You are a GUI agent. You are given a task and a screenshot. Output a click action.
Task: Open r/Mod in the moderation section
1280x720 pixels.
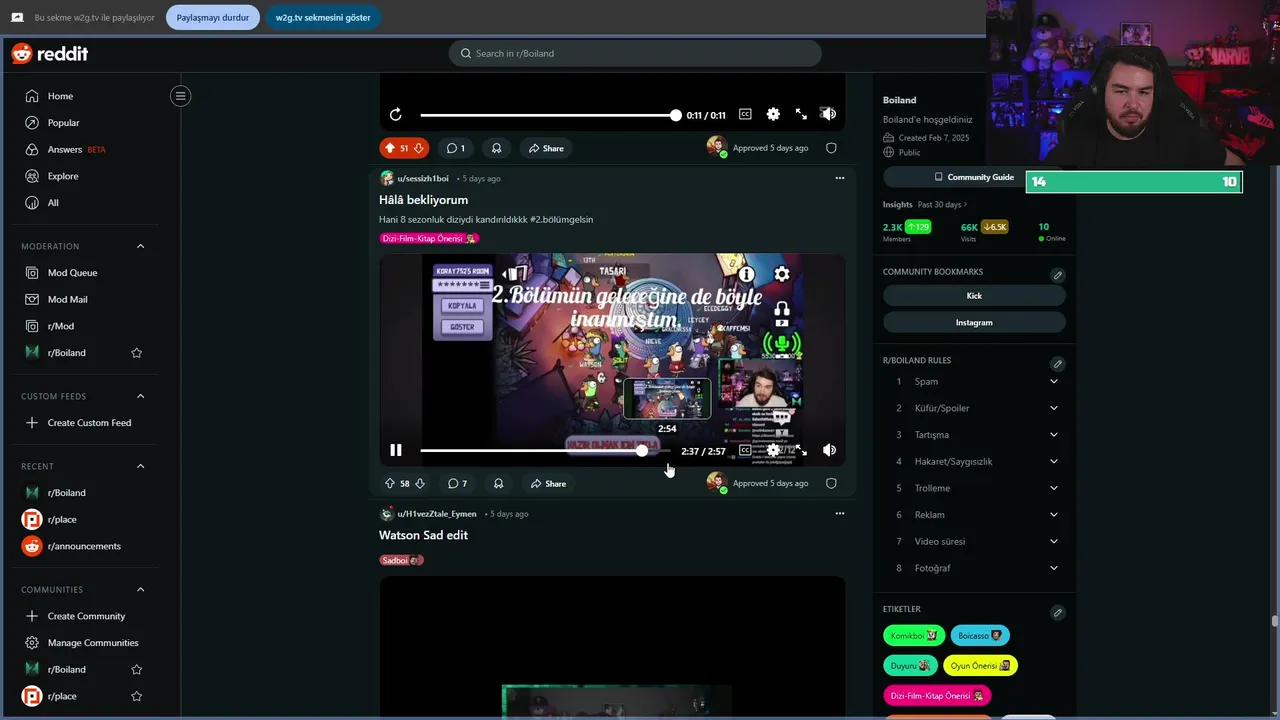point(60,326)
